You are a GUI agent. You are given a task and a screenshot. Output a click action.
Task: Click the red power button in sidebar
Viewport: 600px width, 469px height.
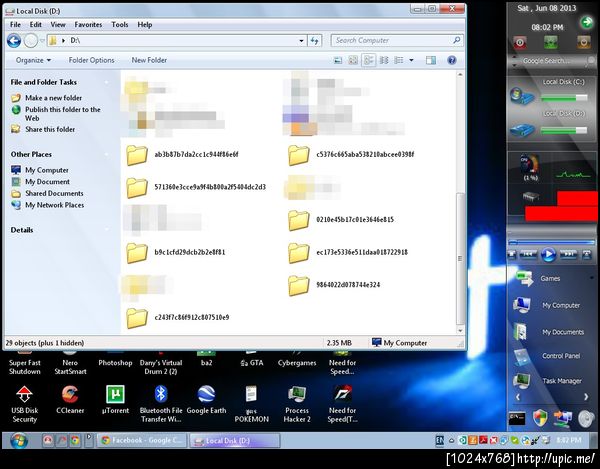point(520,42)
